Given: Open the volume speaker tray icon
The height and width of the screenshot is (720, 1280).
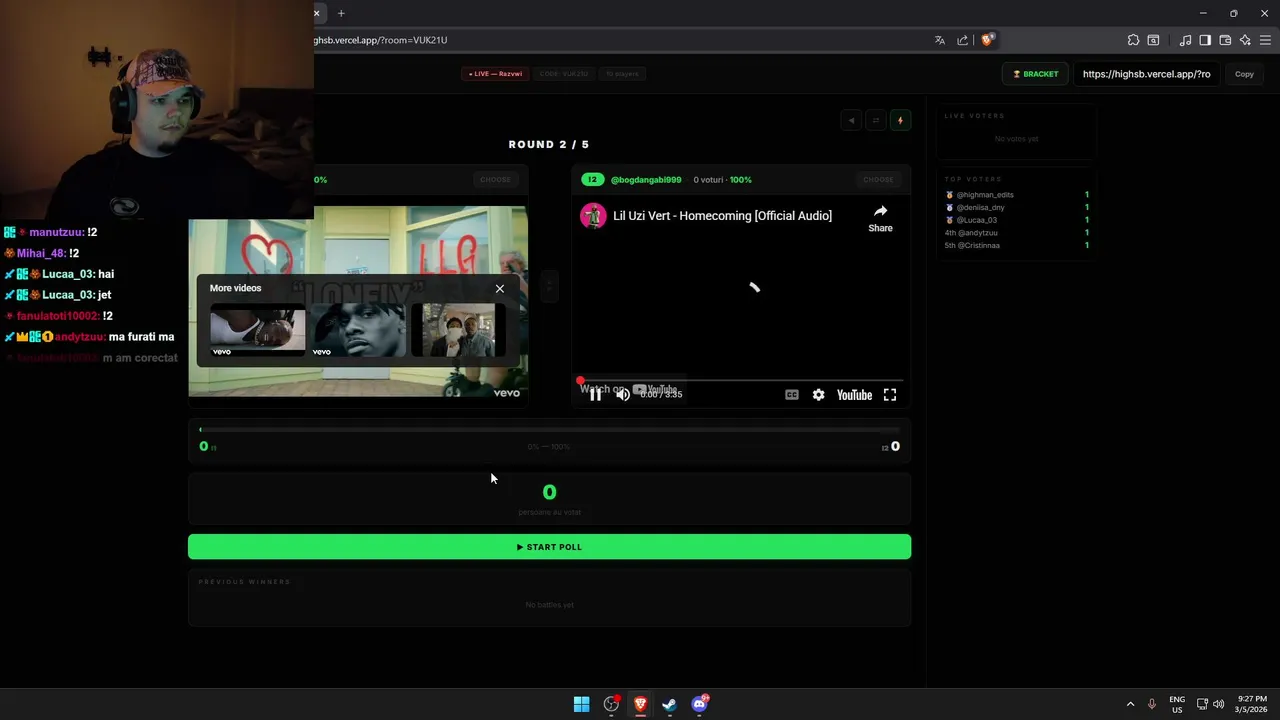Looking at the screenshot, I should [x=1218, y=704].
